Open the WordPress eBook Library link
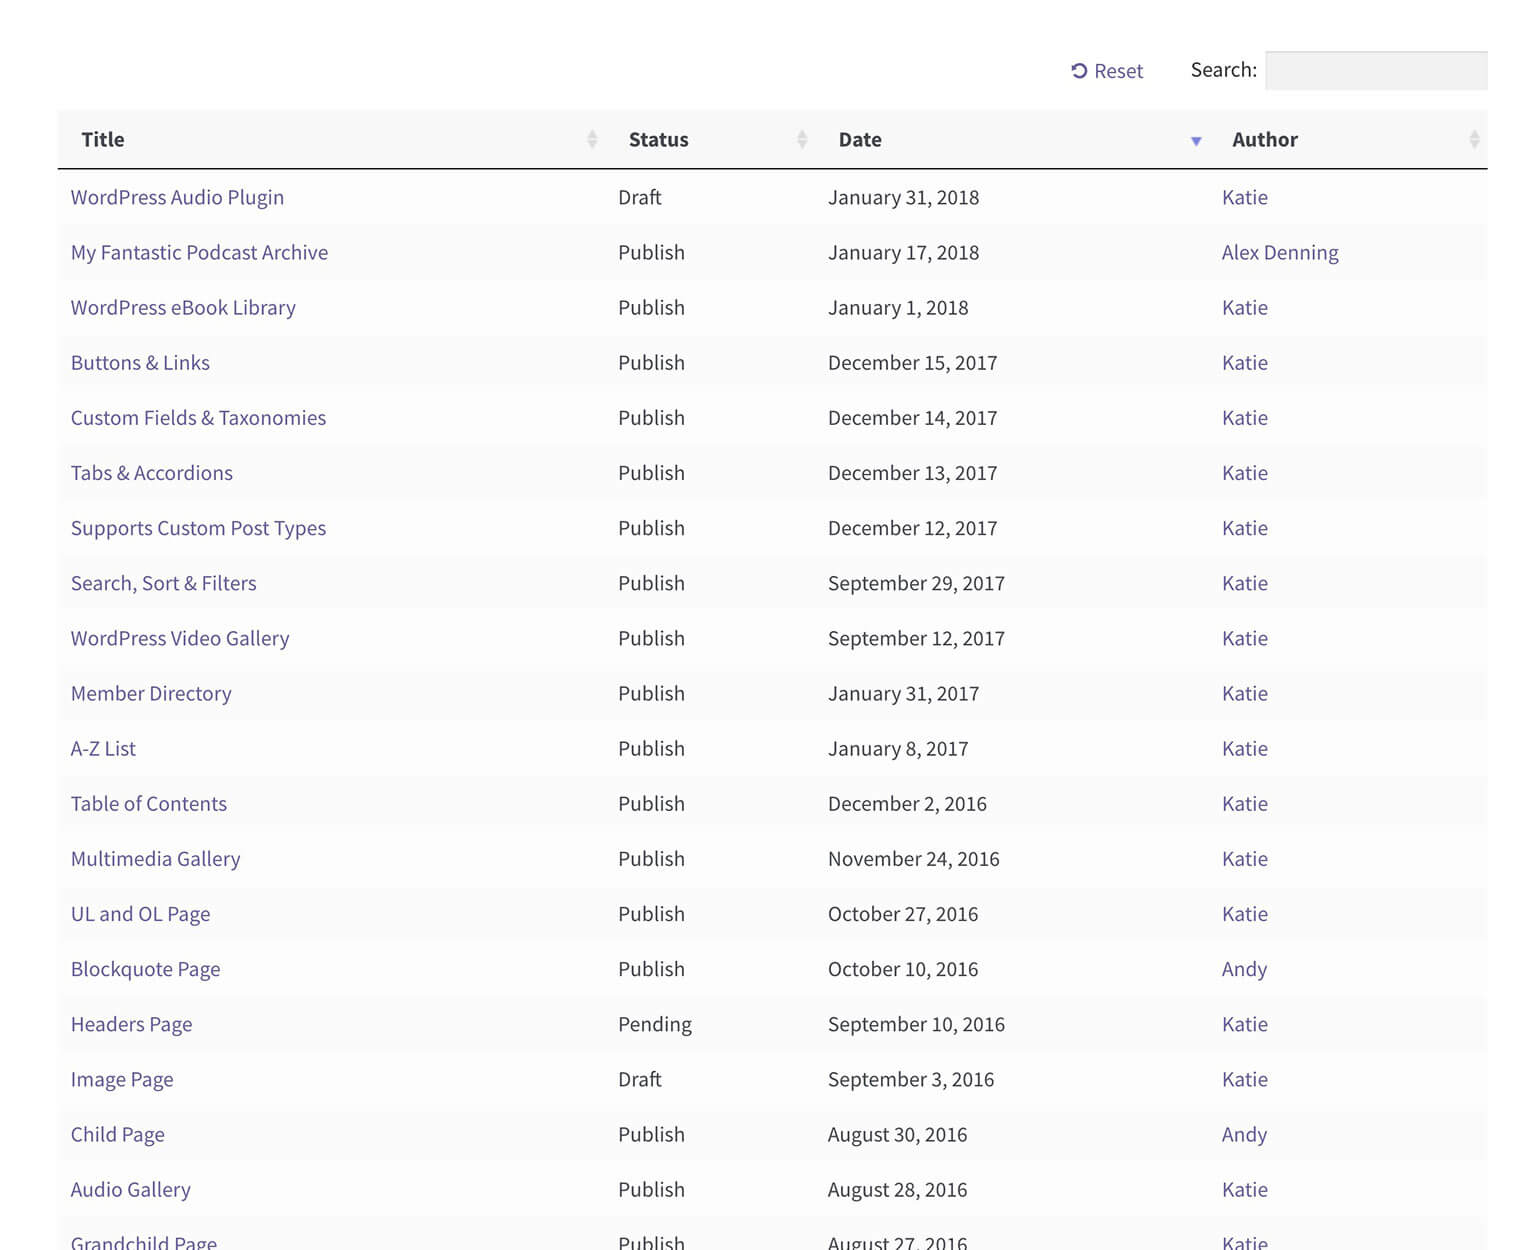This screenshot has height=1250, width=1540. click(183, 308)
